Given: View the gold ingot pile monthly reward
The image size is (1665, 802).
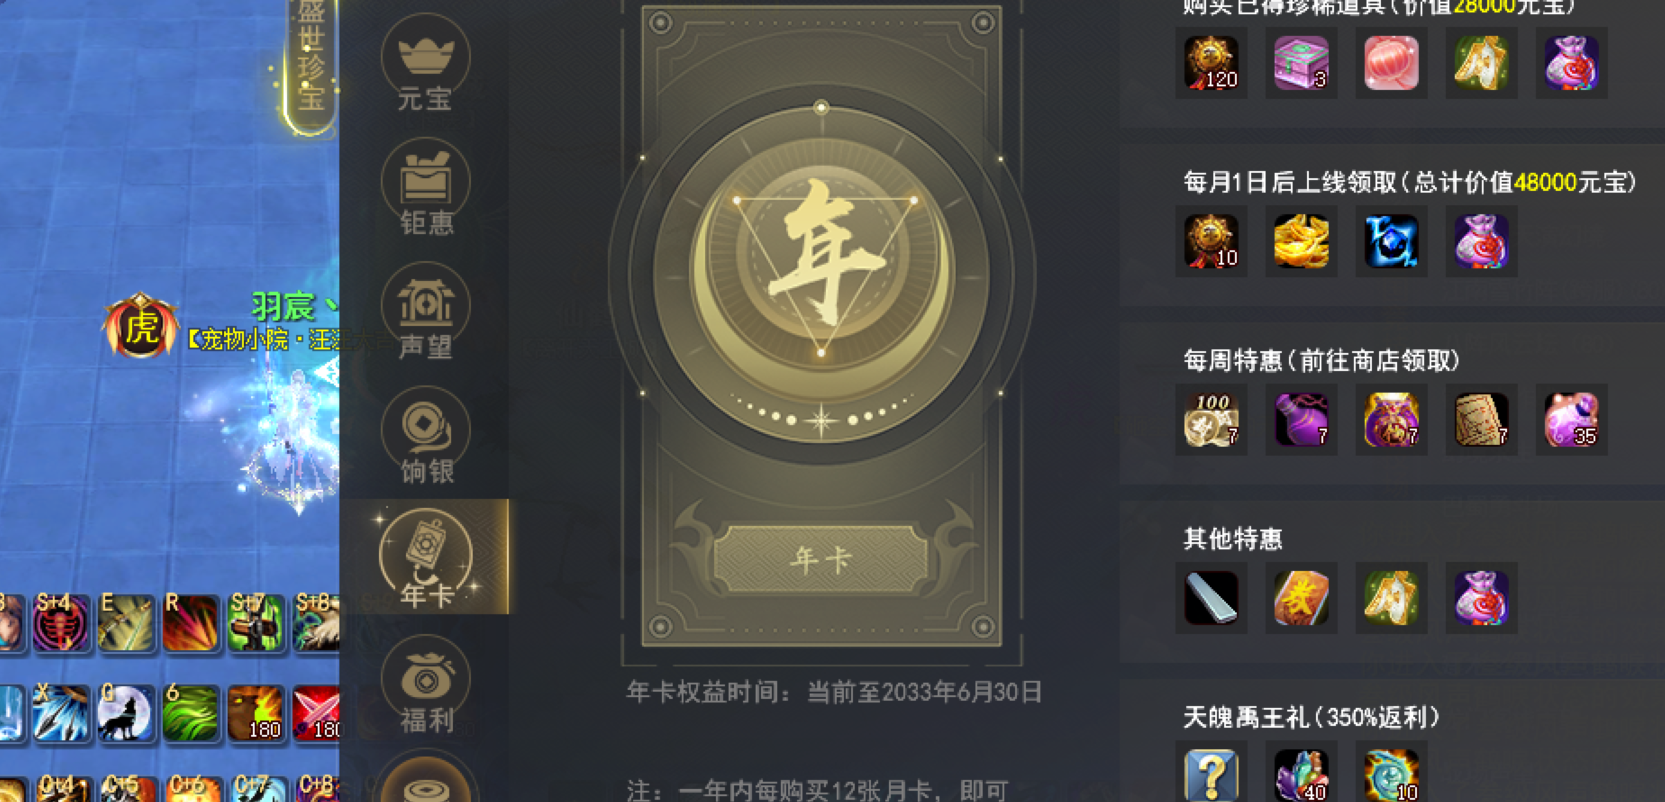Looking at the screenshot, I should (1301, 241).
